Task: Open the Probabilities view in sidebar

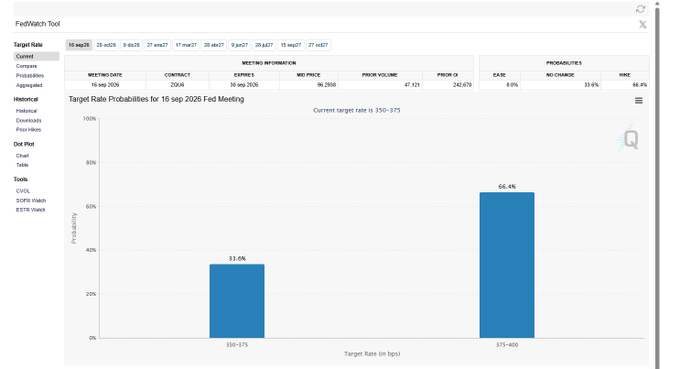Action: [x=30, y=76]
